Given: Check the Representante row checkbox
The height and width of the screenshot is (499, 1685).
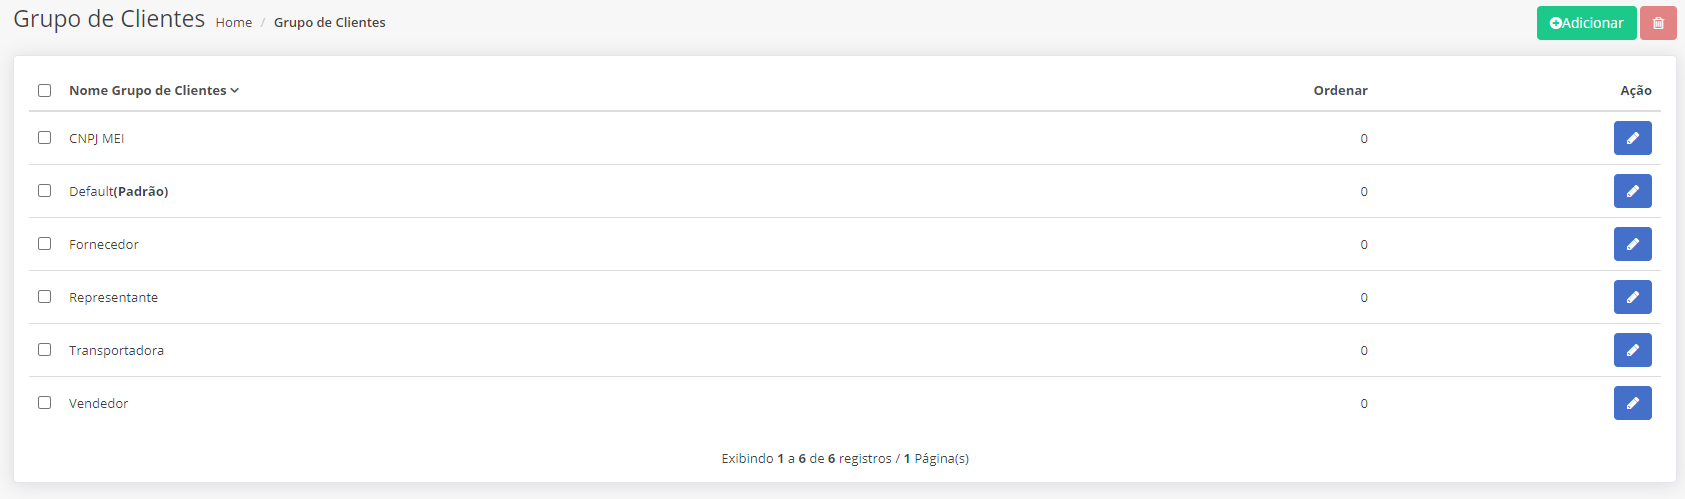Looking at the screenshot, I should 44,296.
